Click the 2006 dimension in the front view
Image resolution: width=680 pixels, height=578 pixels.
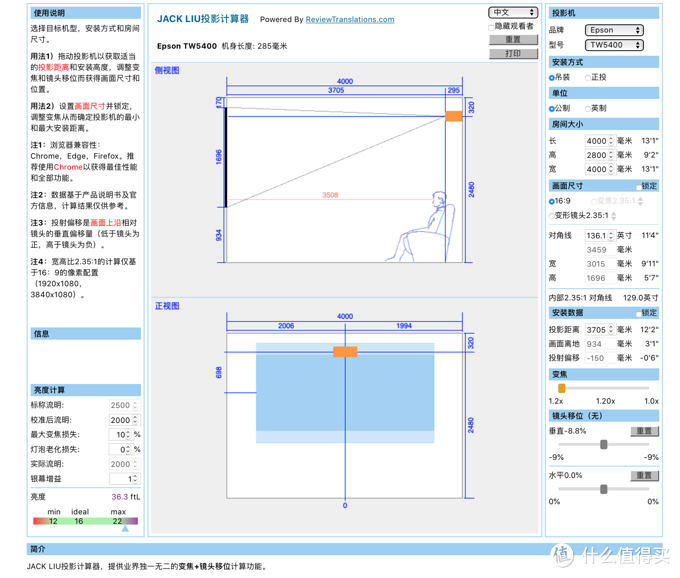pos(286,326)
